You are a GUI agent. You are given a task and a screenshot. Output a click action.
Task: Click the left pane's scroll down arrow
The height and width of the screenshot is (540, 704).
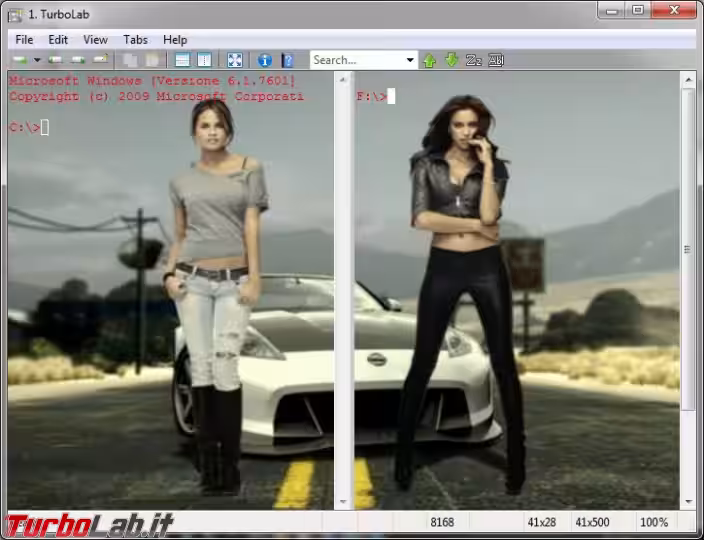[343, 501]
